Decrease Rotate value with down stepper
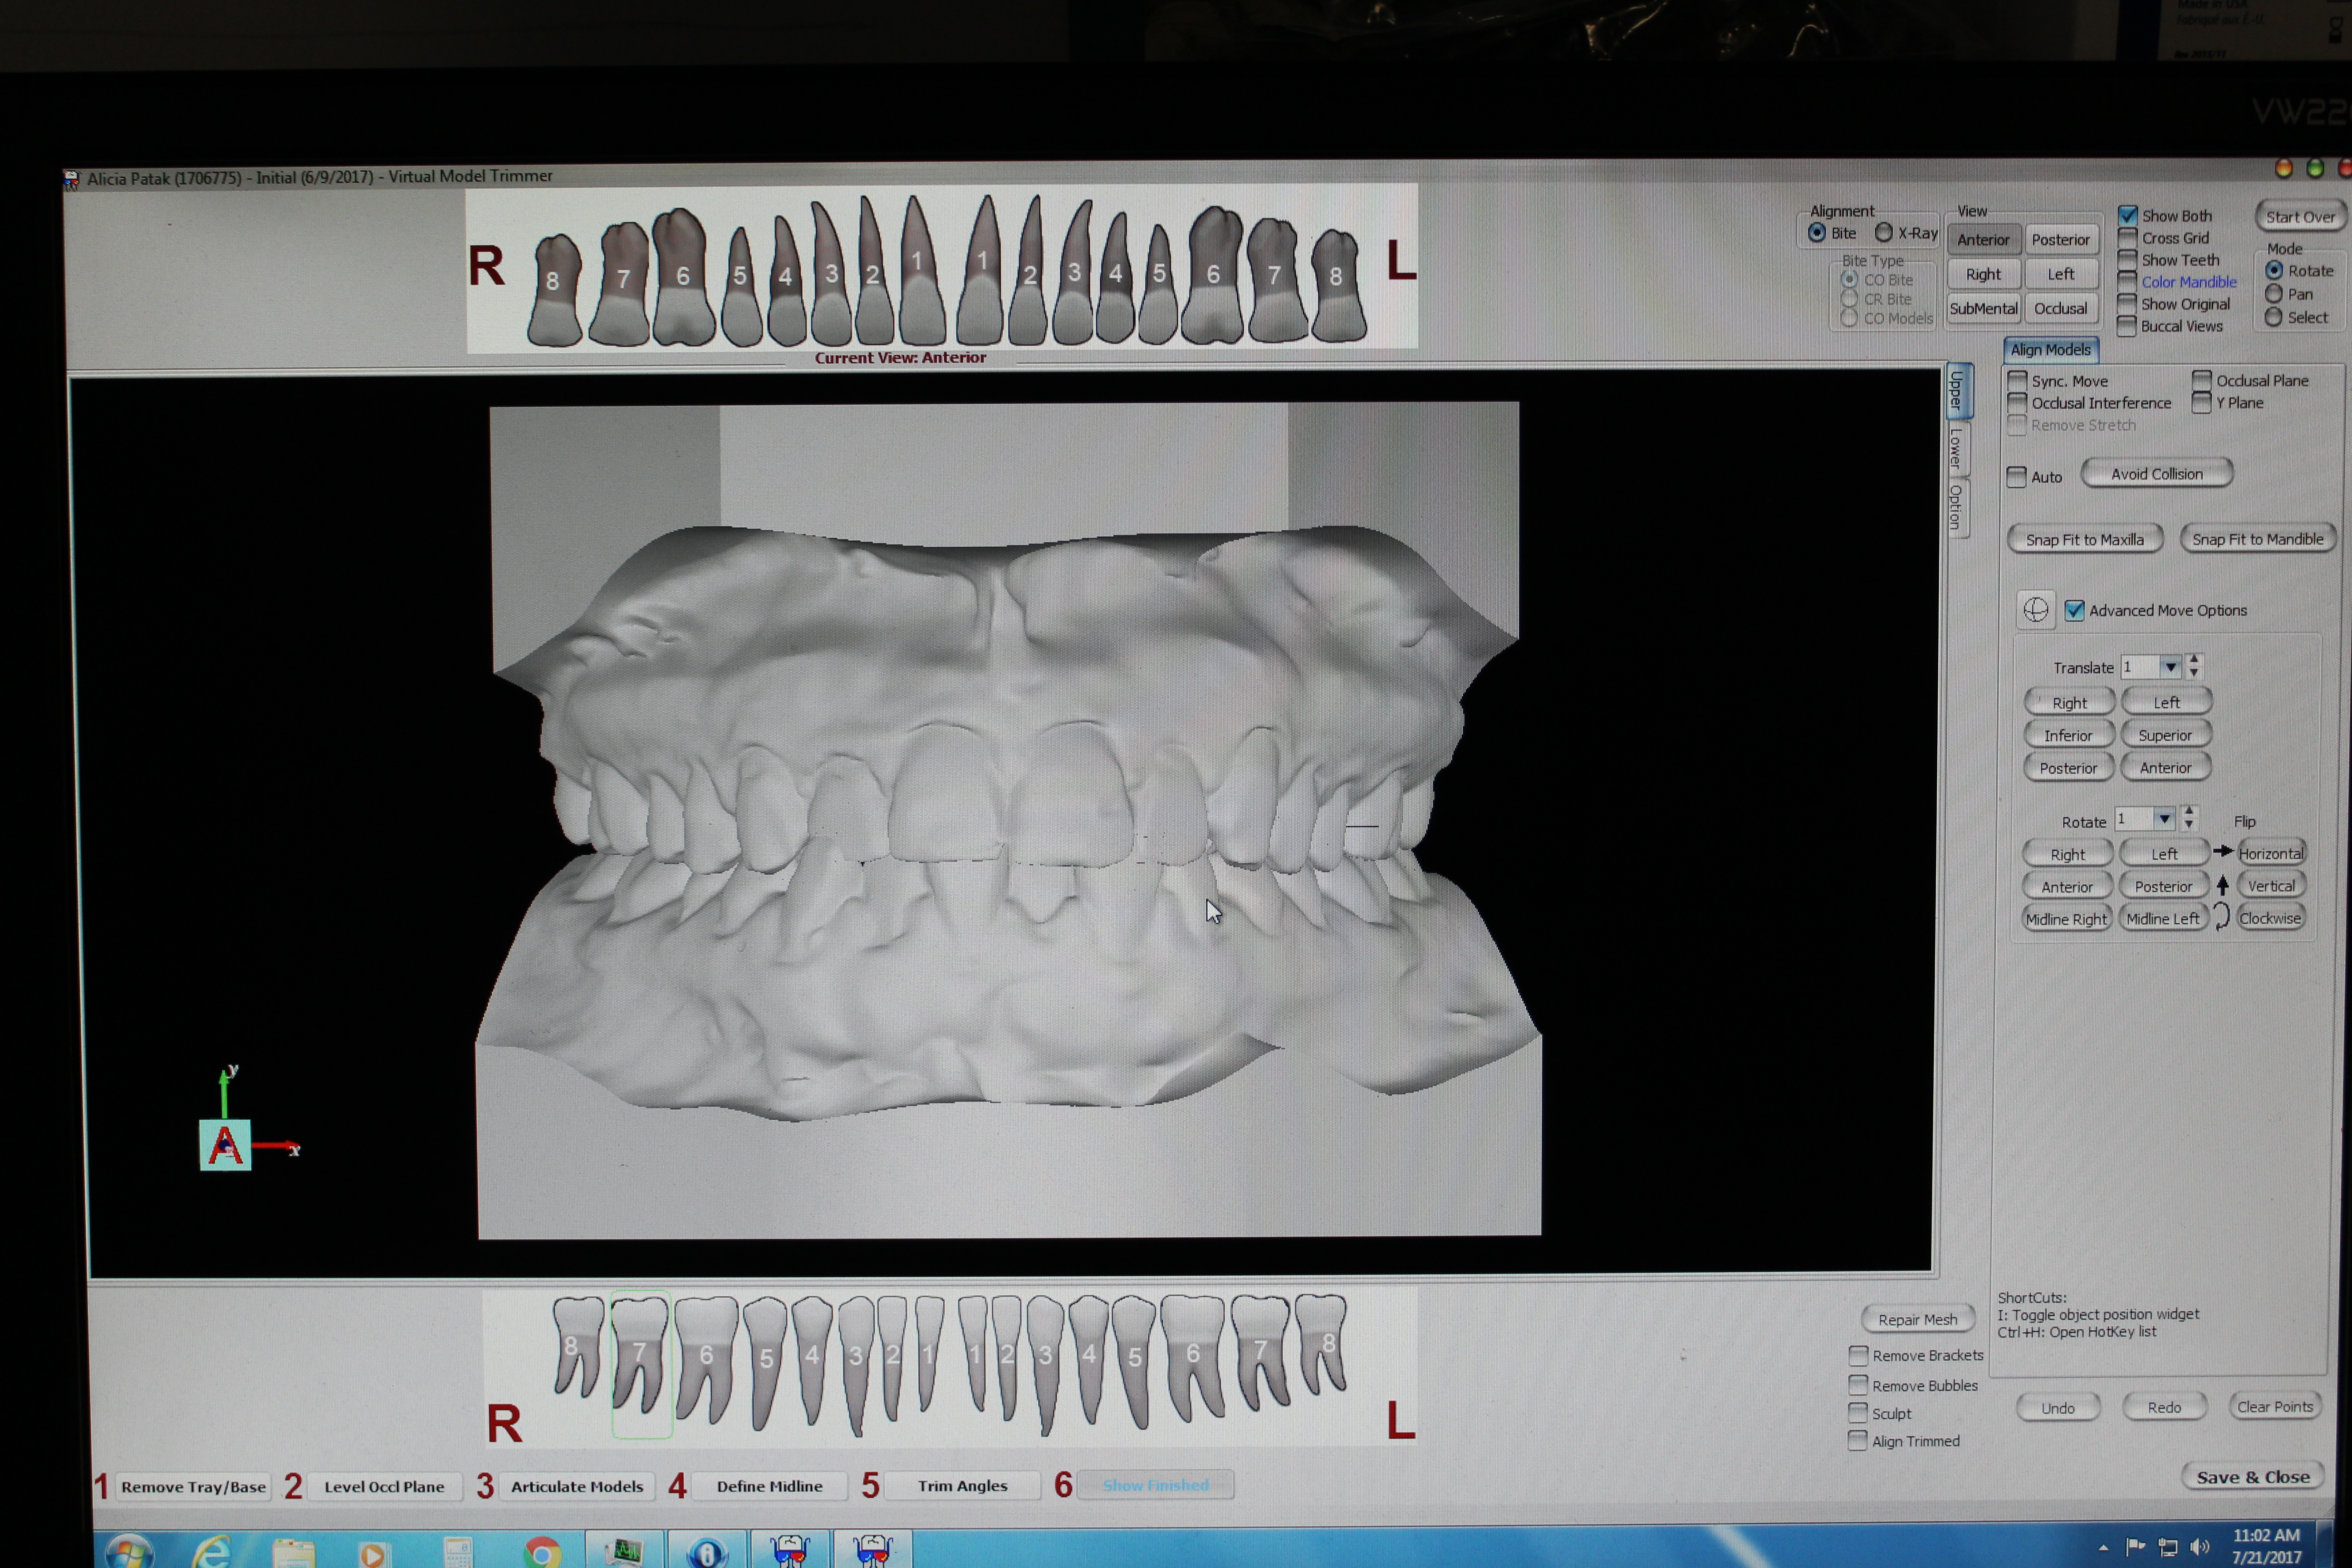2352x1568 pixels. pyautogui.click(x=2189, y=825)
